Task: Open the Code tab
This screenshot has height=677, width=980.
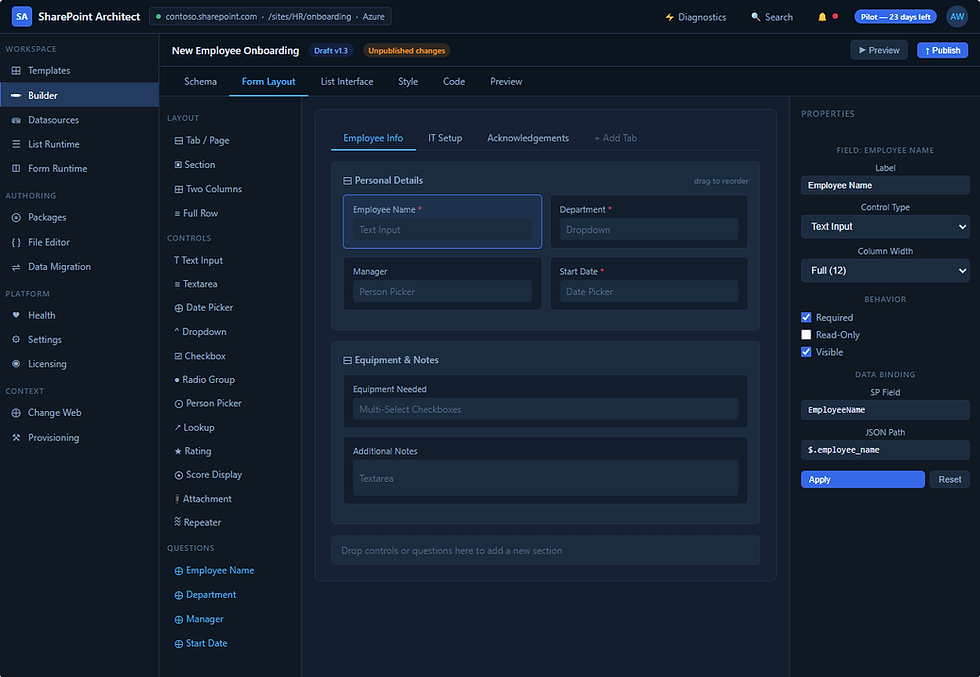Action: tap(454, 82)
